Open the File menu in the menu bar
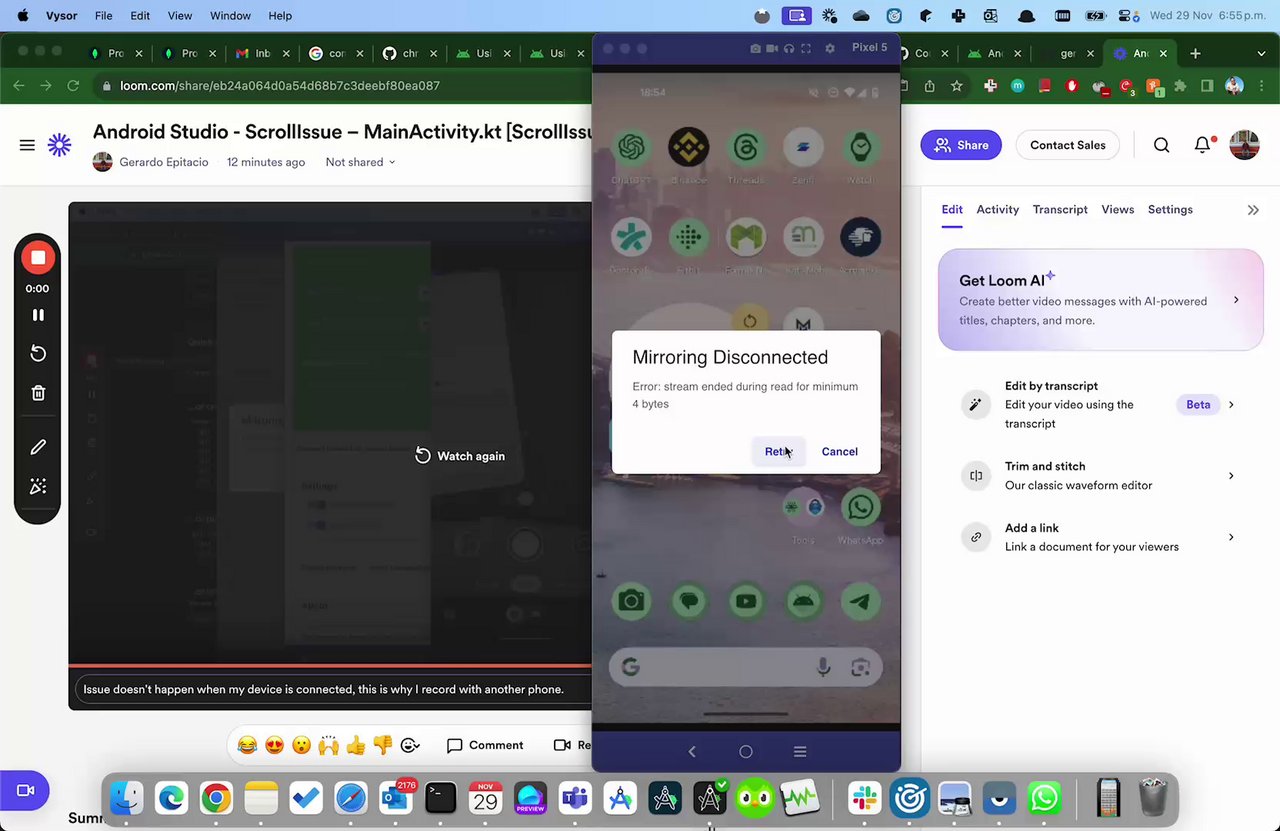Screen dimensions: 1280x831 click(103, 16)
